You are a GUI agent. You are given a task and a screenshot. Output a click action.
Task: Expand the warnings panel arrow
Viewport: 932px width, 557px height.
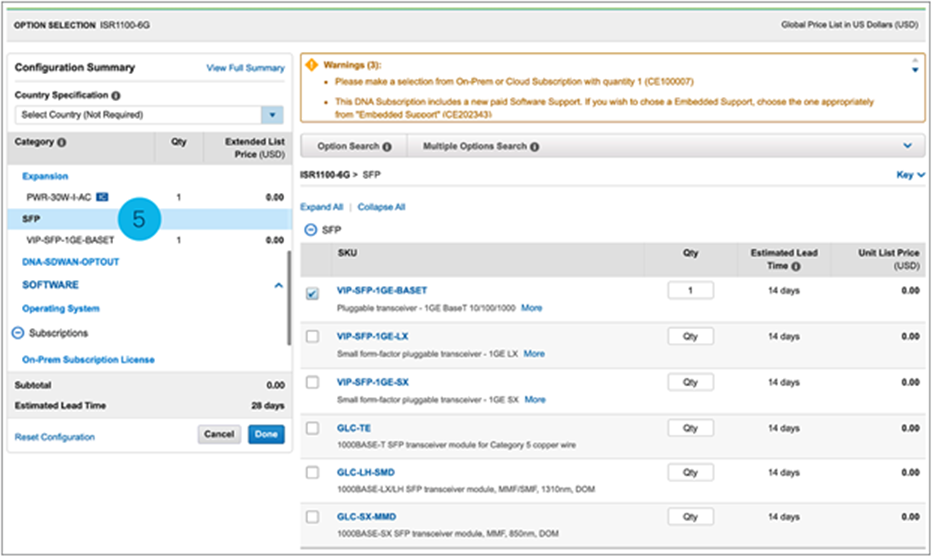(915, 70)
